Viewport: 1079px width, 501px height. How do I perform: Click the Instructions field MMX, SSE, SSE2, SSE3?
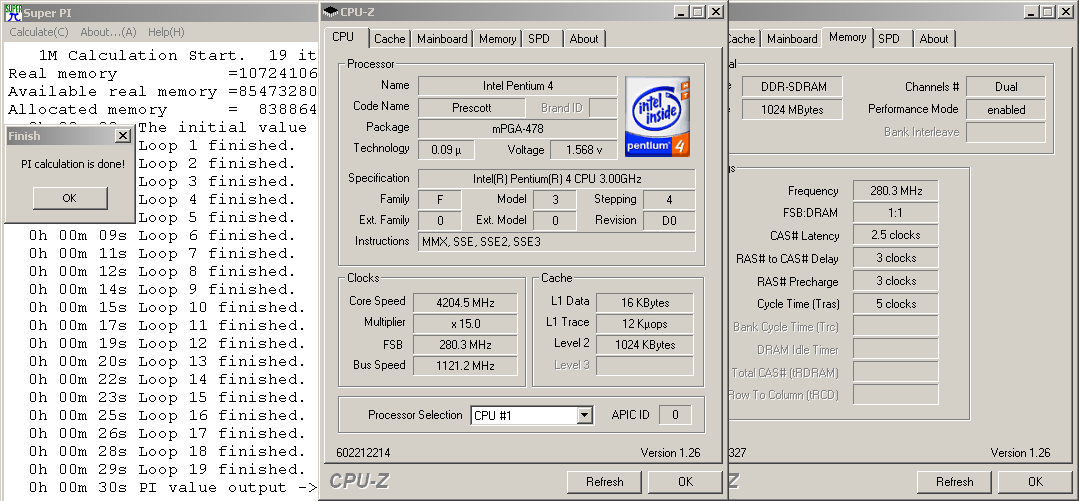click(x=557, y=242)
